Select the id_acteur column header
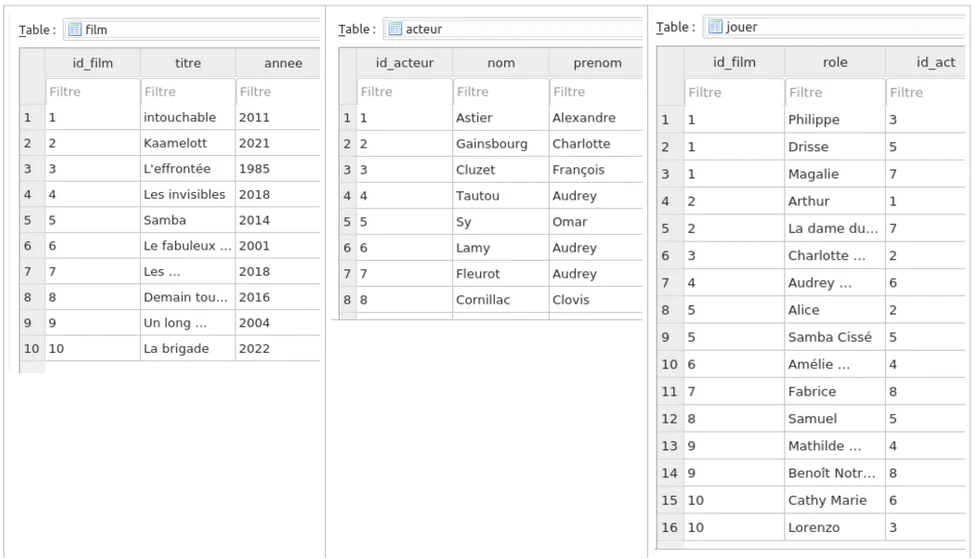Image resolution: width=976 pixels, height=559 pixels. pos(404,63)
